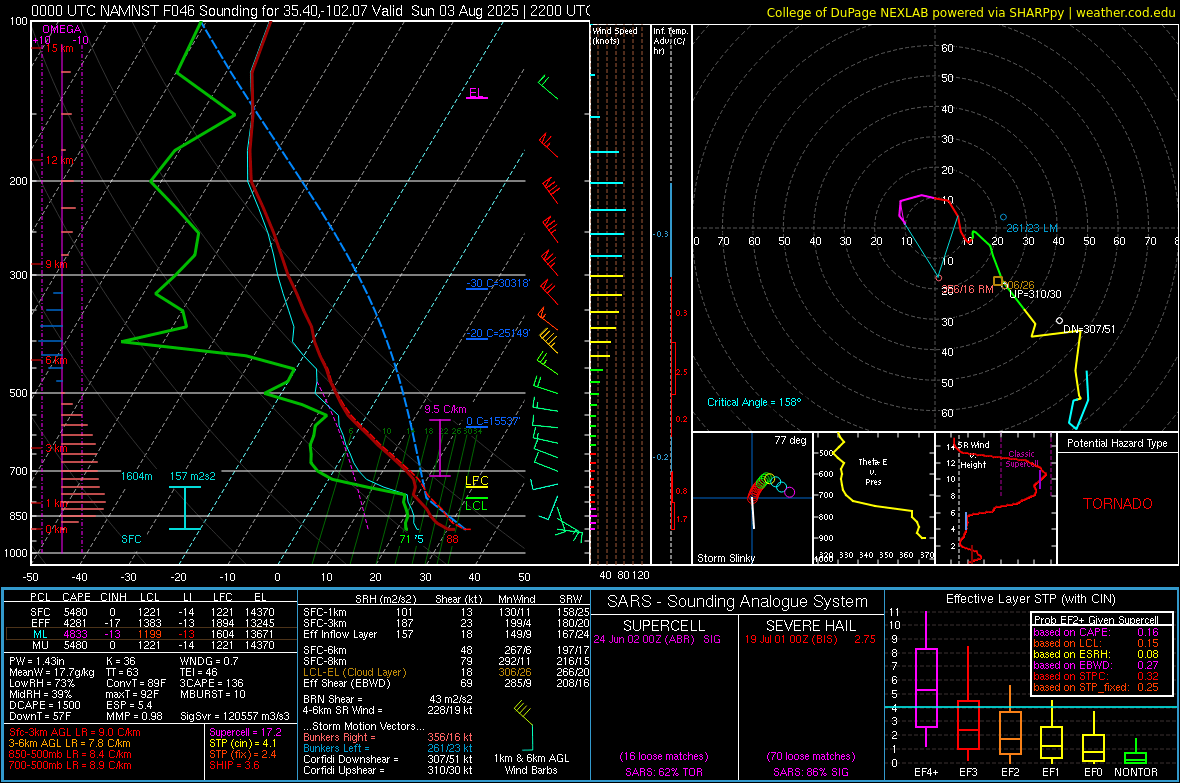Click the 'based on STPC' probability row

(1096, 676)
